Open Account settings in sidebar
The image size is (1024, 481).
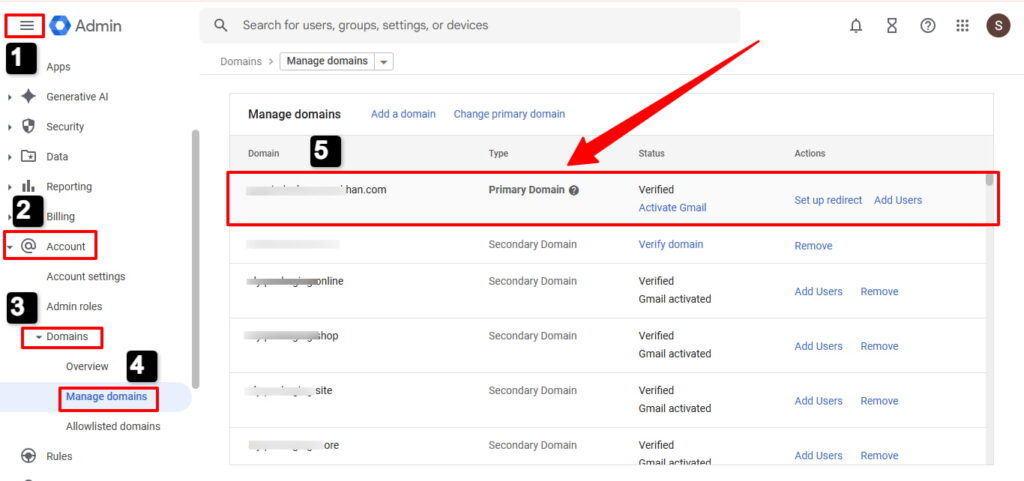click(x=86, y=276)
